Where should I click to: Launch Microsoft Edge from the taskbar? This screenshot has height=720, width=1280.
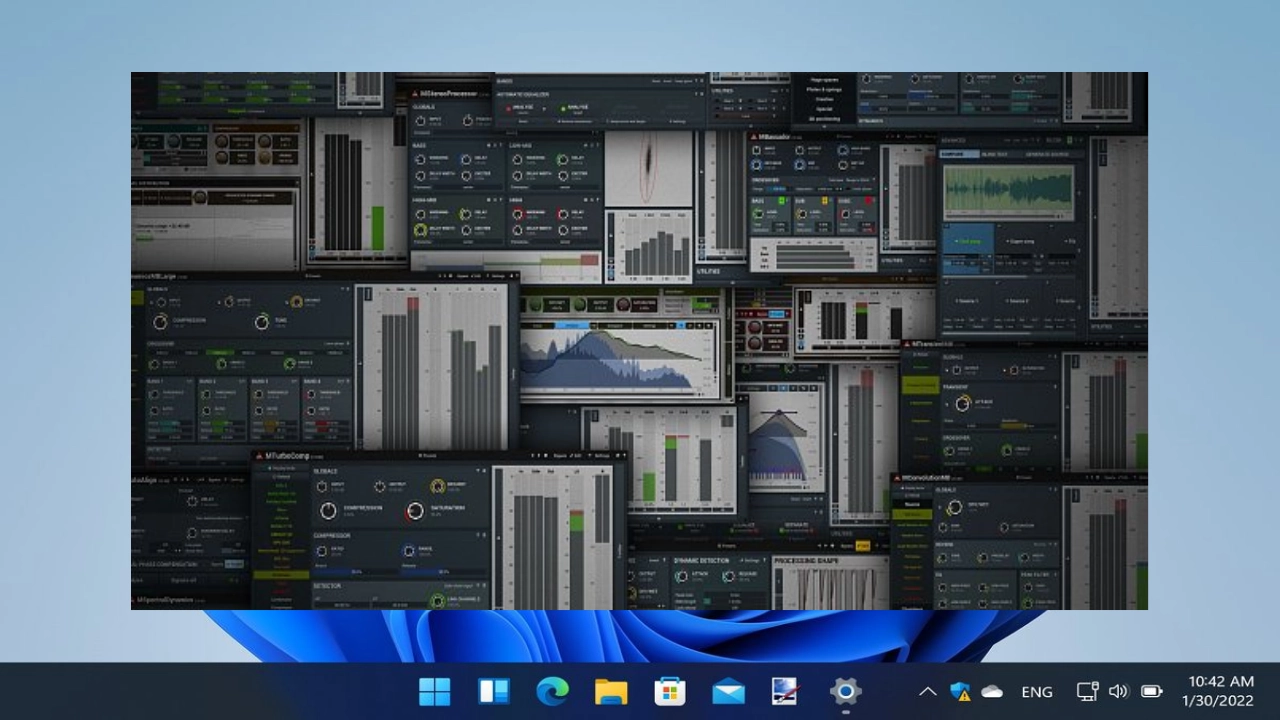552,691
